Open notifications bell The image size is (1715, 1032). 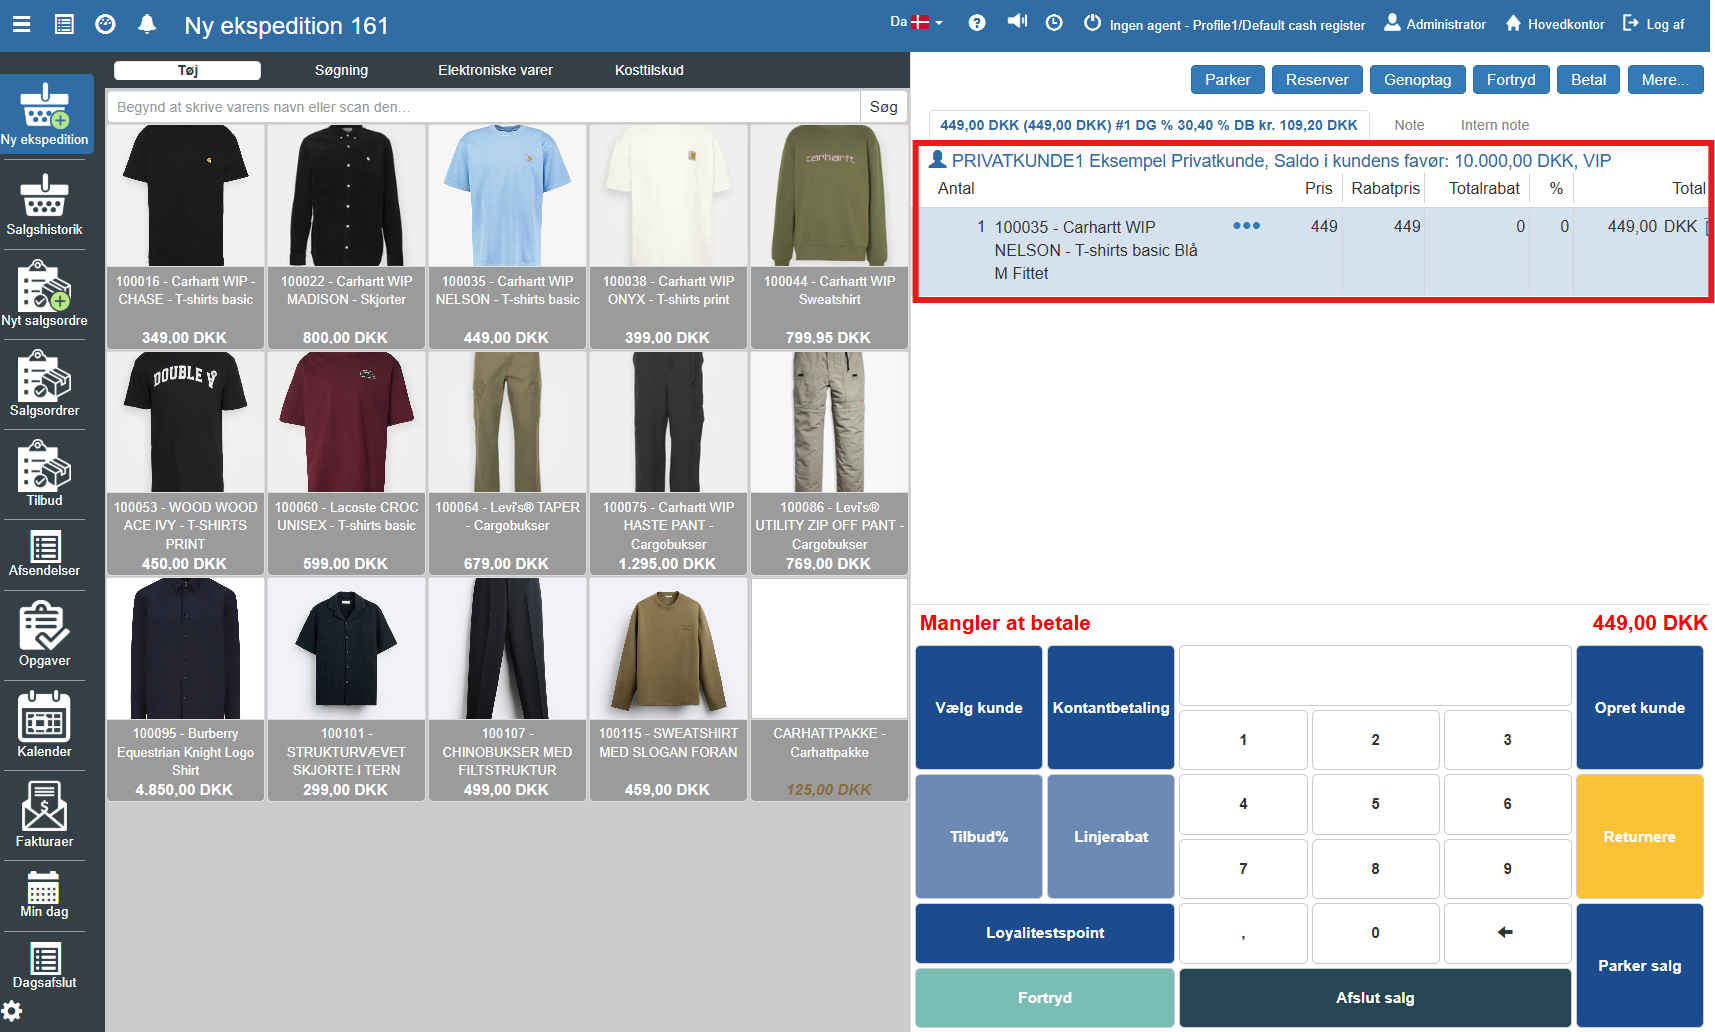pos(147,24)
